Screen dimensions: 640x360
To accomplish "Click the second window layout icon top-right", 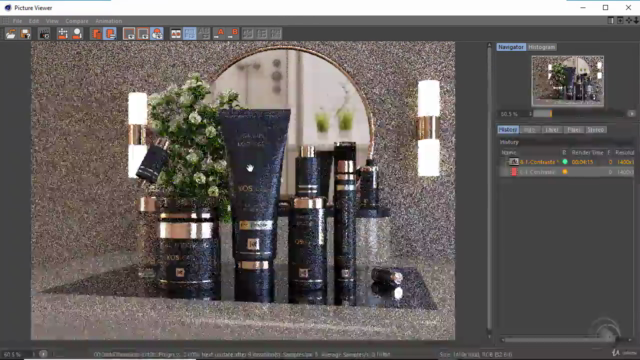I will (620, 20).
